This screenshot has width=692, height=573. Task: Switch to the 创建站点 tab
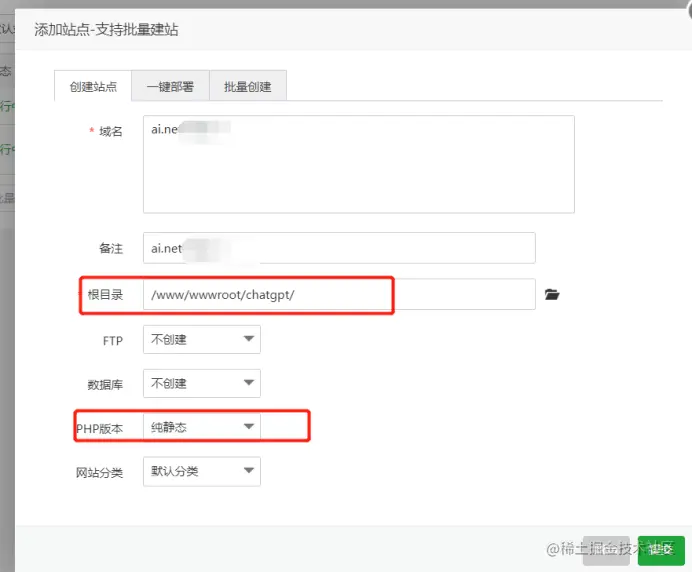tap(93, 86)
